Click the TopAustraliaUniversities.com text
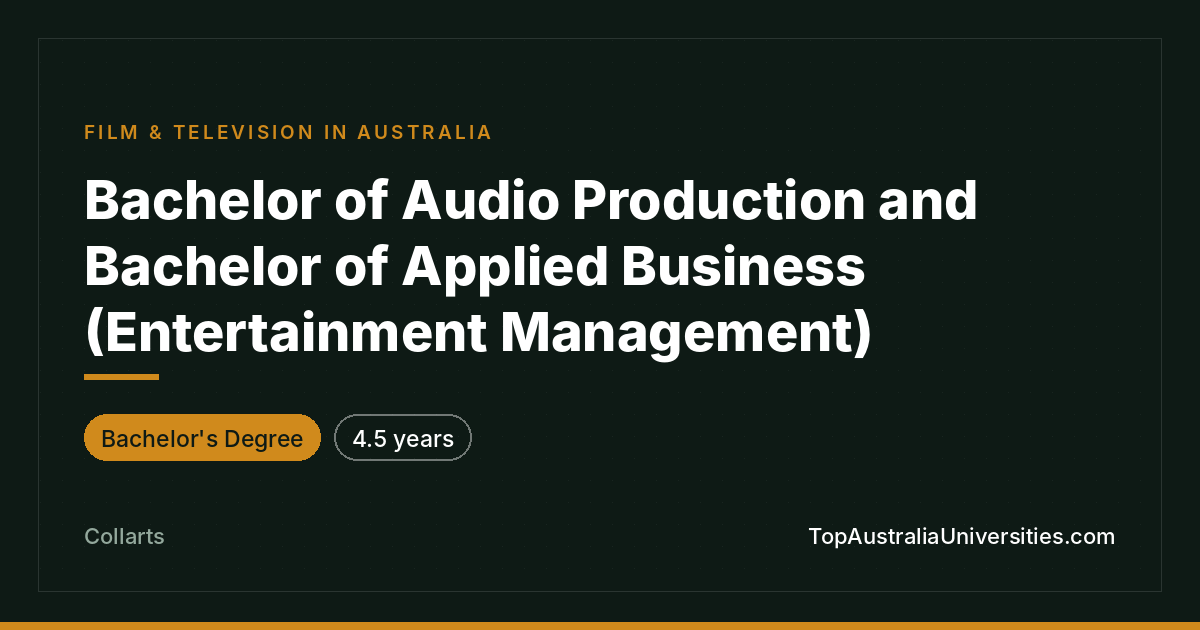Screen dimensions: 1200x630 961,537
